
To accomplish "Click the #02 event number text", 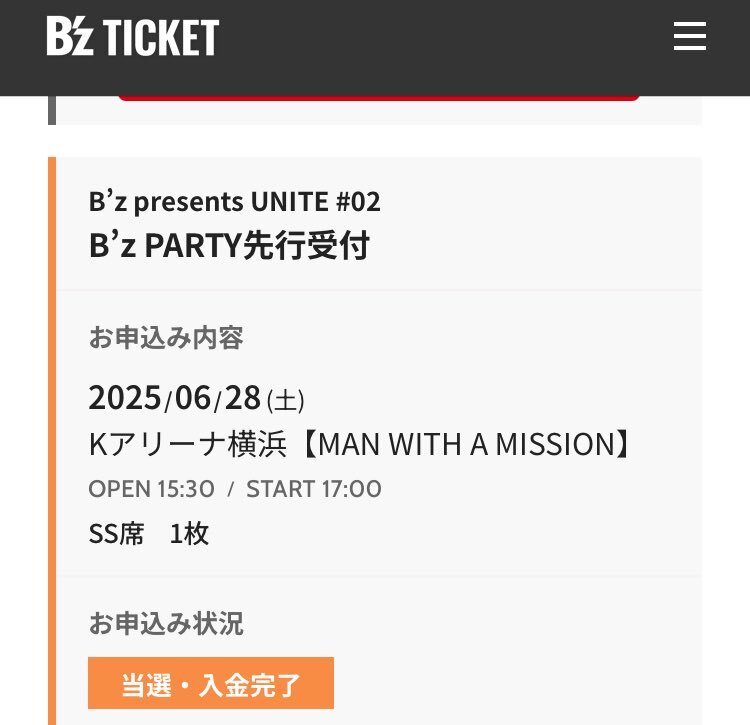I will pyautogui.click(x=358, y=201).
